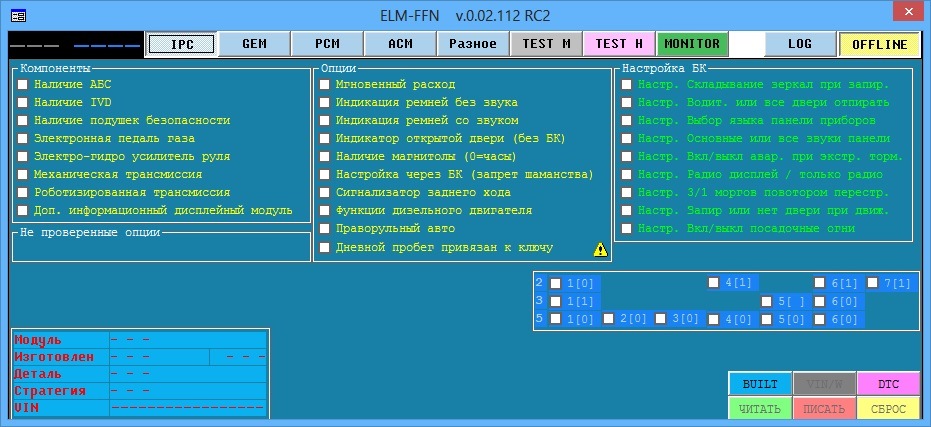Click the yellow warning triangle icon
931x427 pixels.
point(600,250)
